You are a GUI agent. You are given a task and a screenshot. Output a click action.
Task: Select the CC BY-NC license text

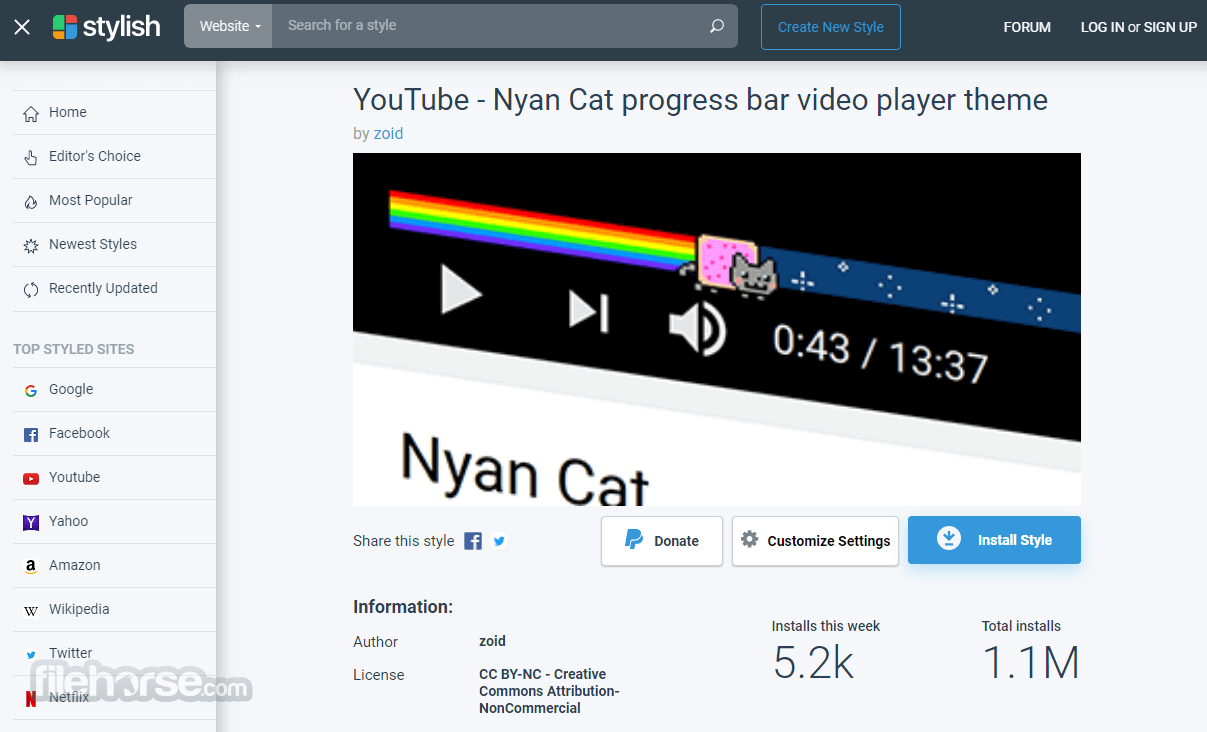[549, 691]
